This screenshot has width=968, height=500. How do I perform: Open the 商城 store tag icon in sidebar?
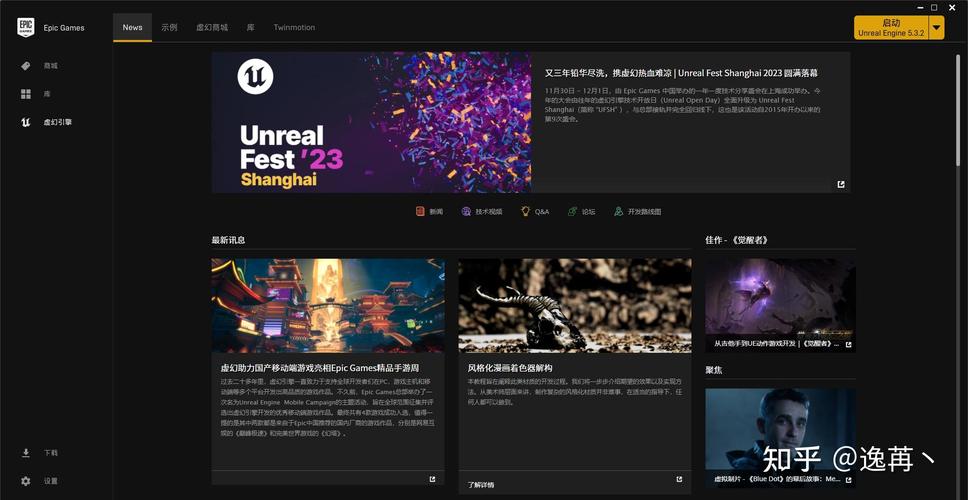pos(25,65)
